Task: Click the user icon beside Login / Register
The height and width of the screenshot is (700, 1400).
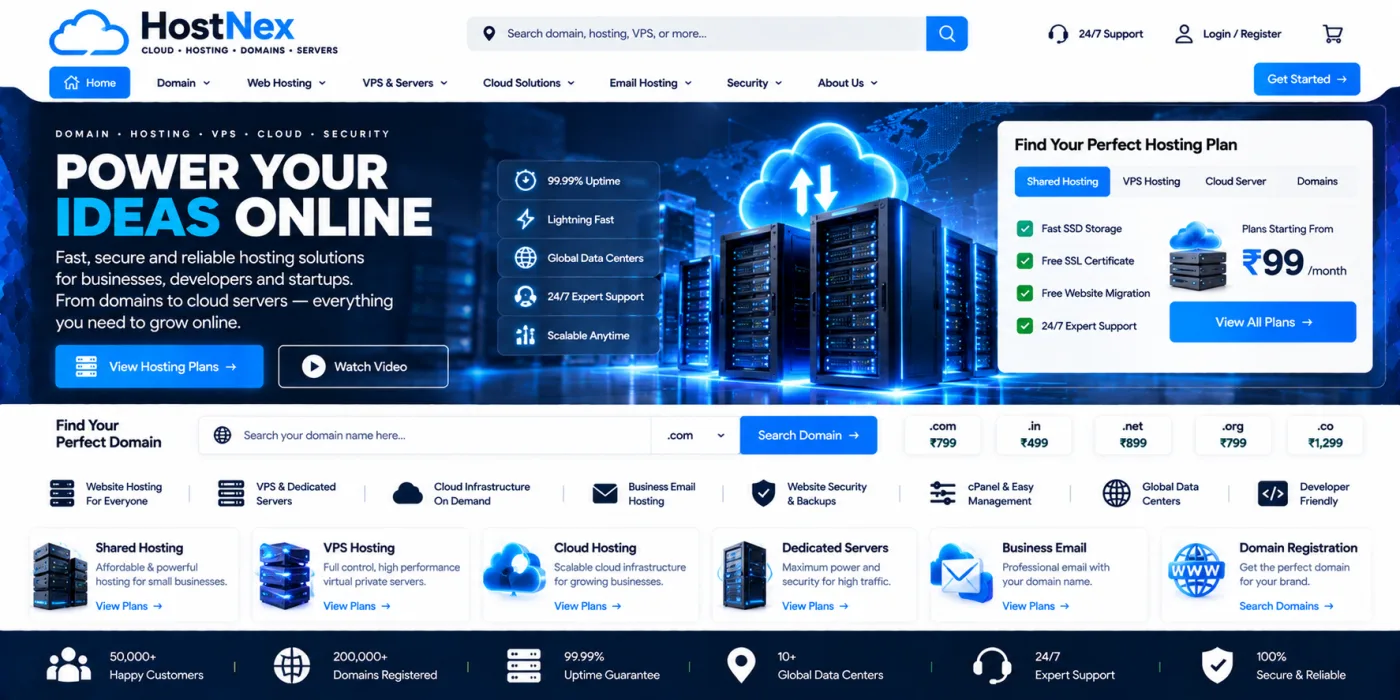Action: click(x=1184, y=34)
